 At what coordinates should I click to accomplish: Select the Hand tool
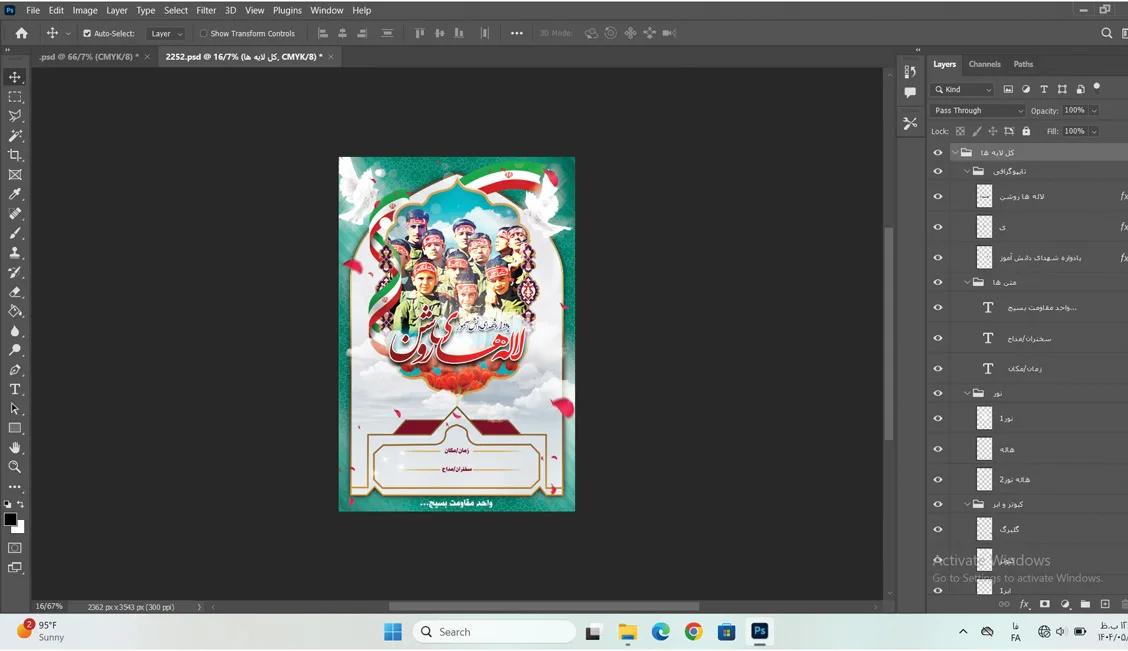click(x=14, y=447)
